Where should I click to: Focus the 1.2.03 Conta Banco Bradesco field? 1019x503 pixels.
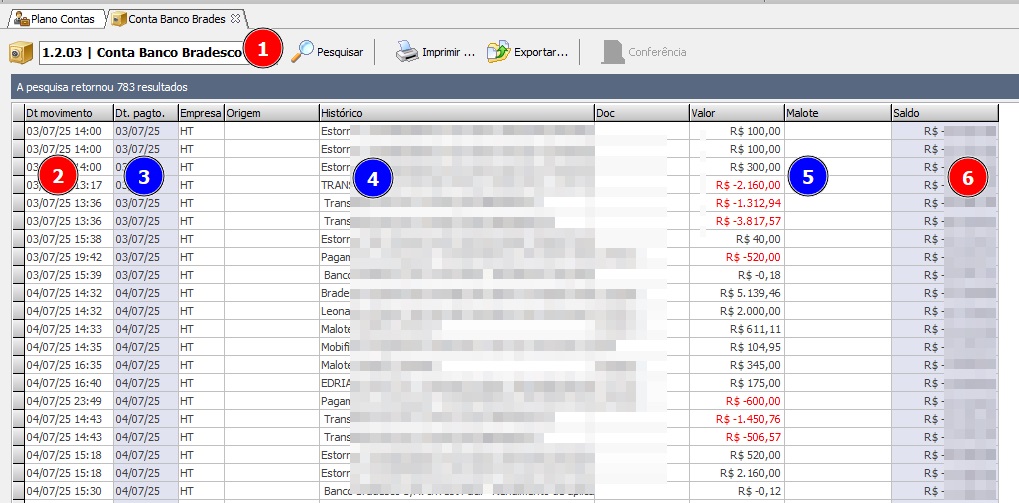click(x=140, y=52)
